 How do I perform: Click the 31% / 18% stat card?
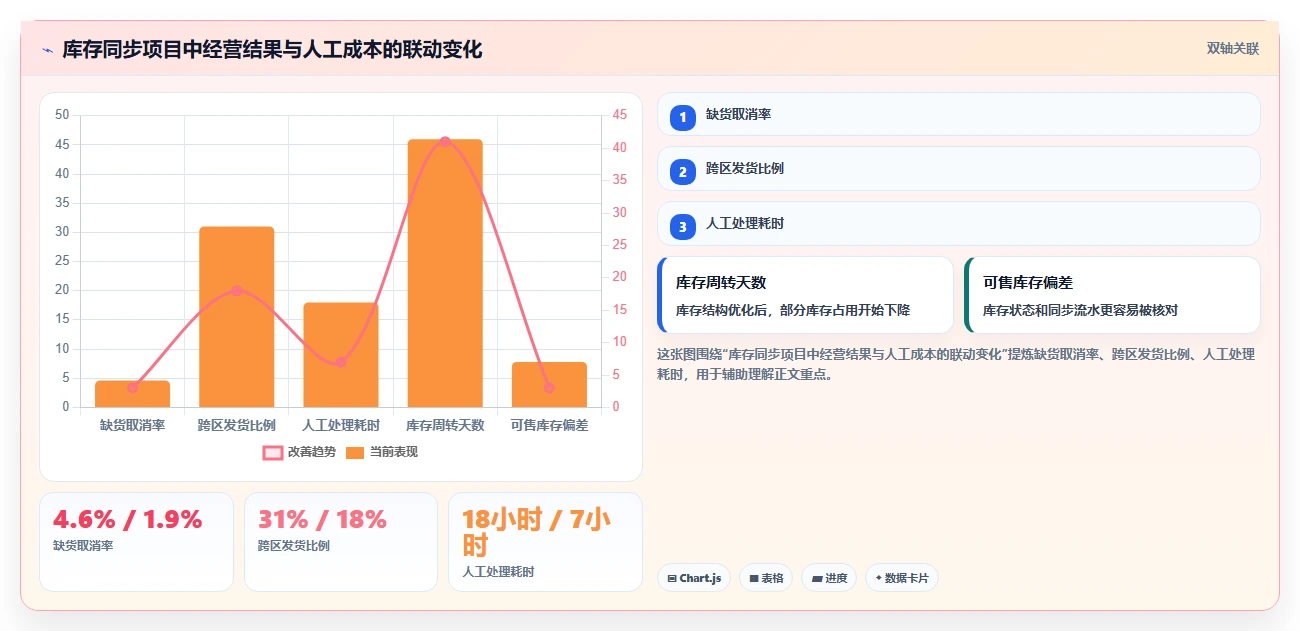click(341, 541)
